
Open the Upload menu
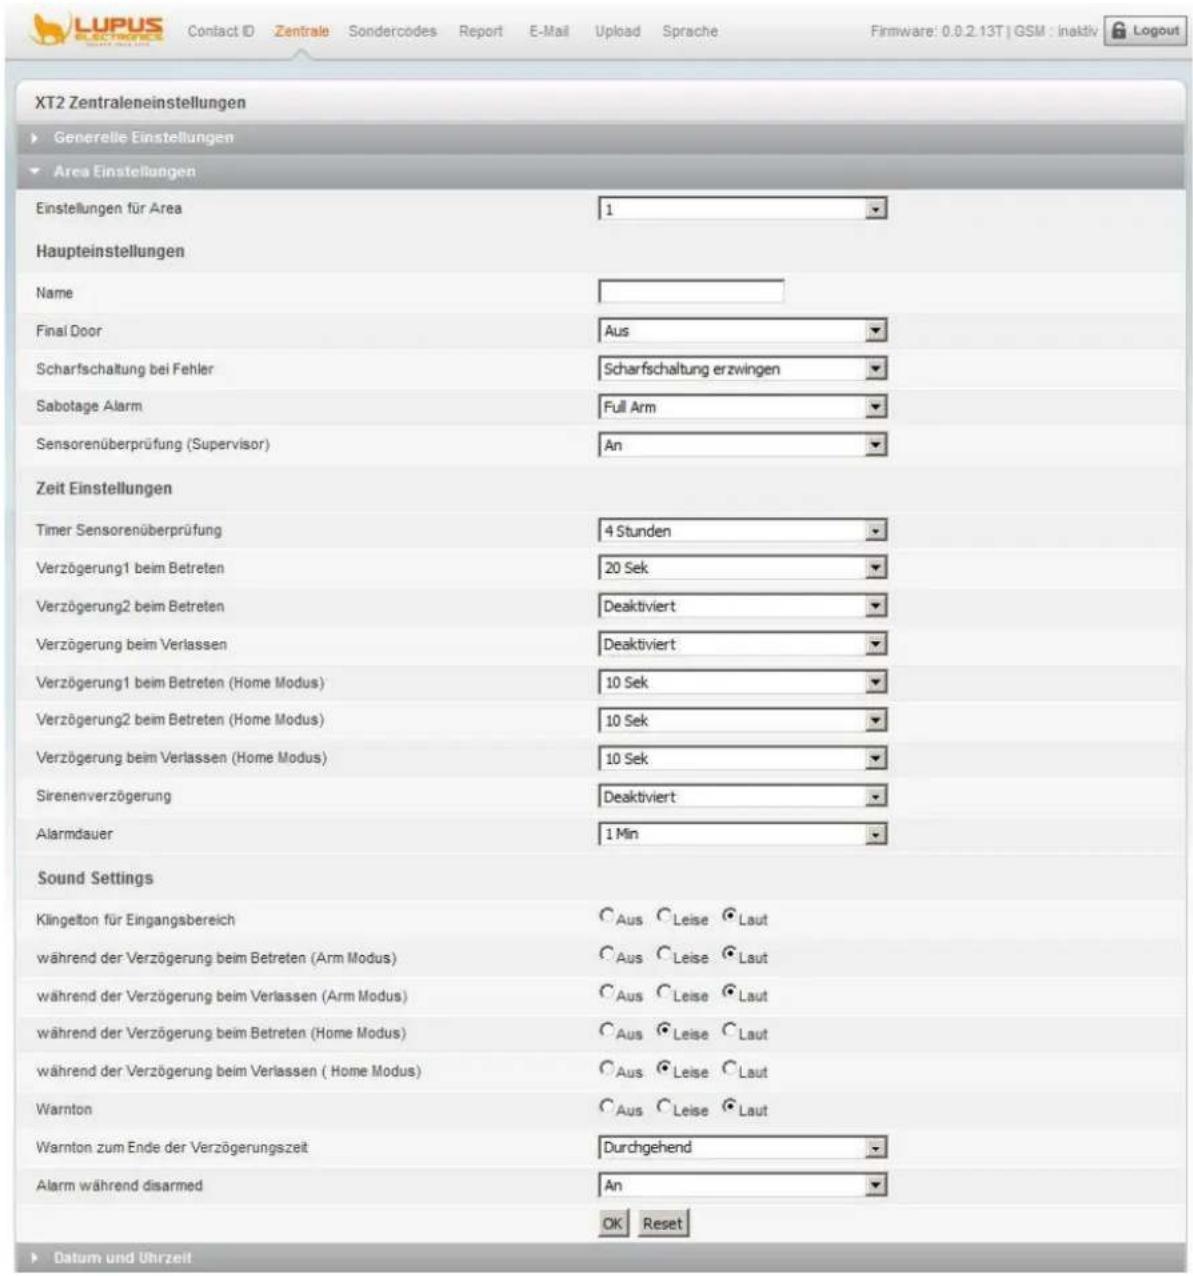coord(617,31)
